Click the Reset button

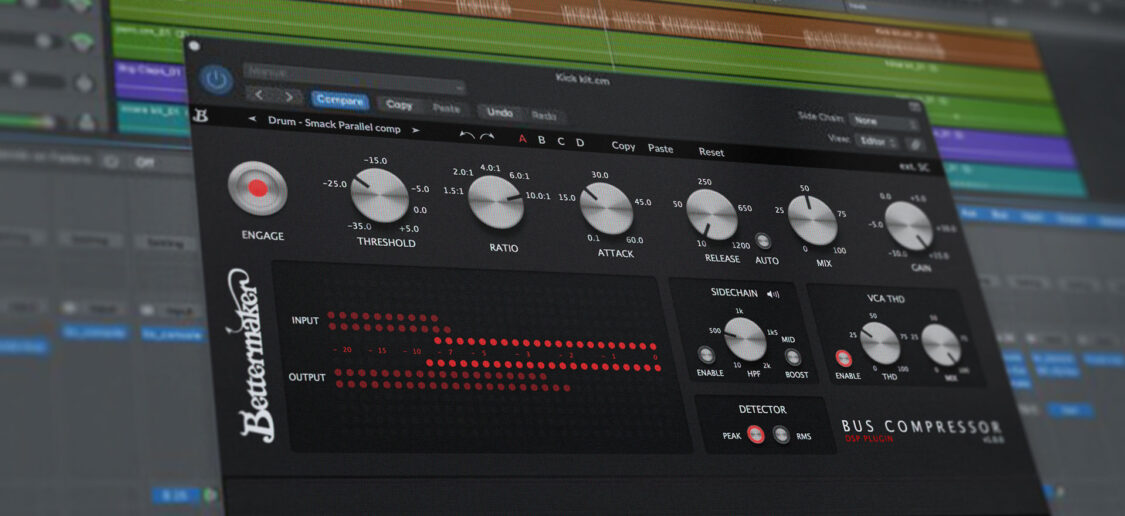tap(712, 152)
